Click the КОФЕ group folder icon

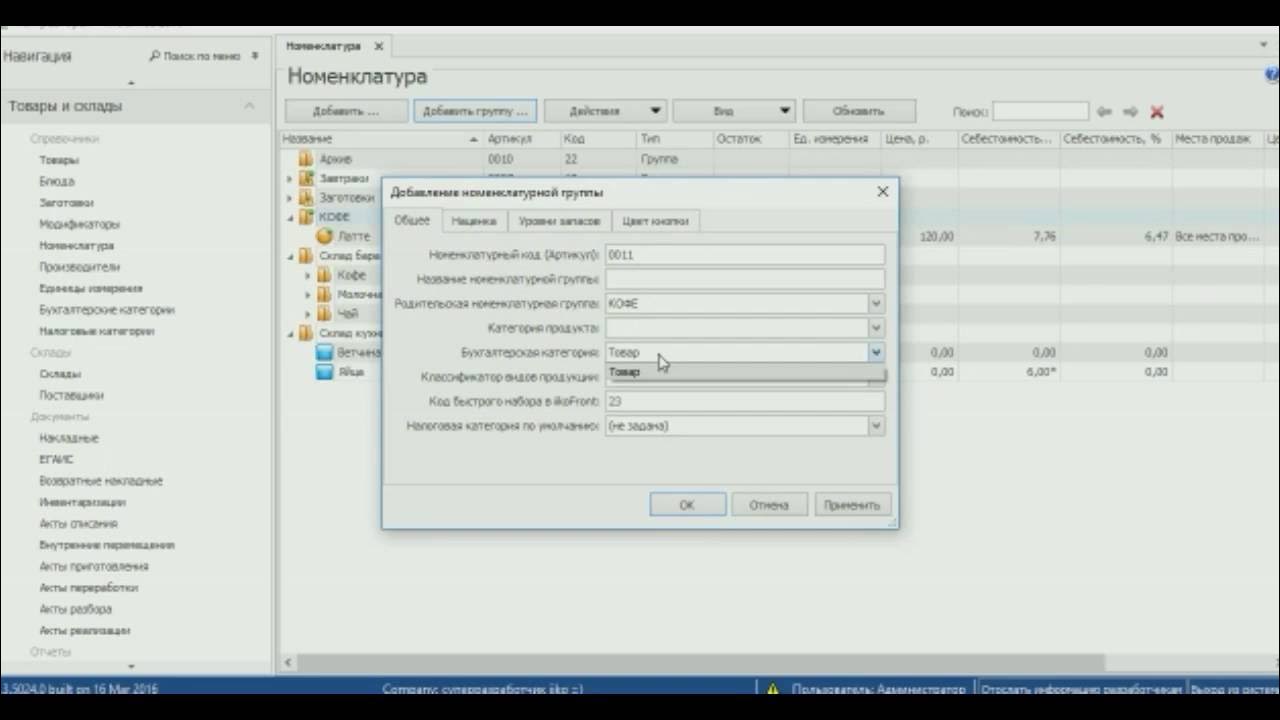click(x=307, y=217)
